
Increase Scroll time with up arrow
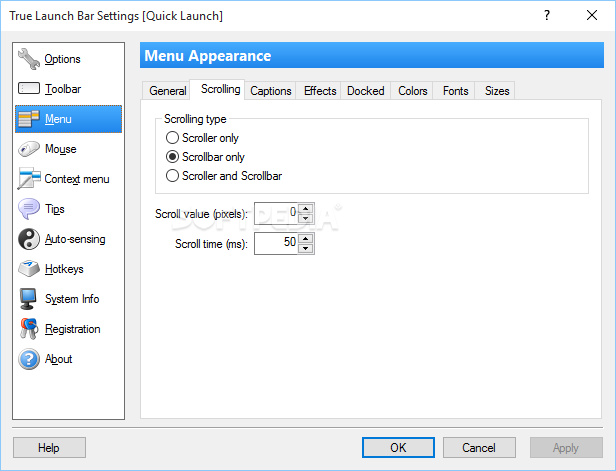click(306, 238)
